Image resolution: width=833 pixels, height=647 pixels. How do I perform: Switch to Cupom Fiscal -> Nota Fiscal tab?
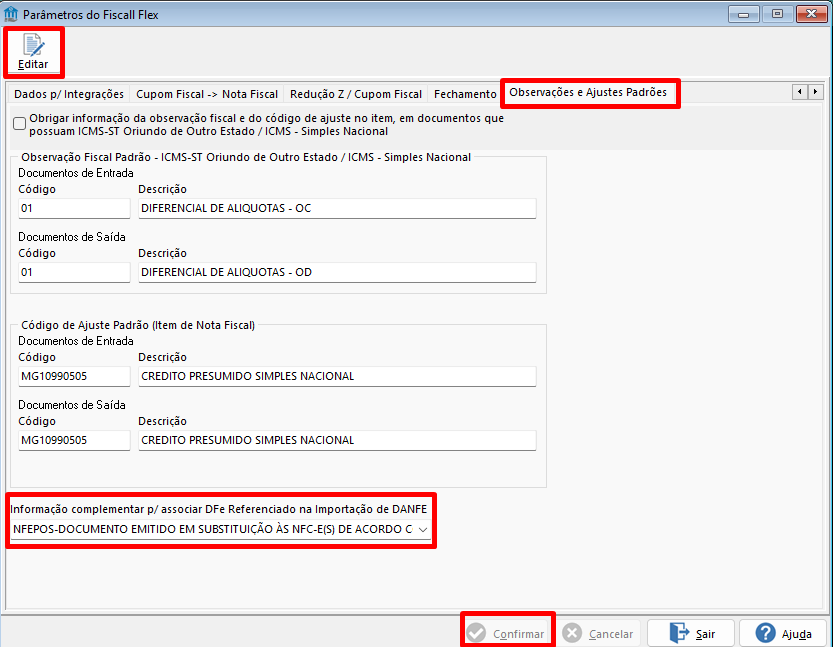(207, 94)
